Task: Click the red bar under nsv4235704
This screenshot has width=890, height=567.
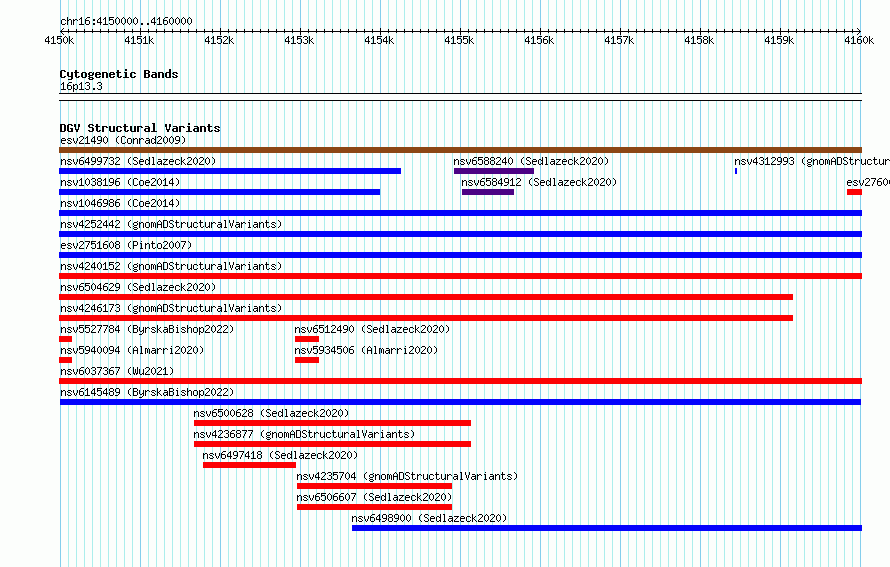Action: tap(375, 486)
